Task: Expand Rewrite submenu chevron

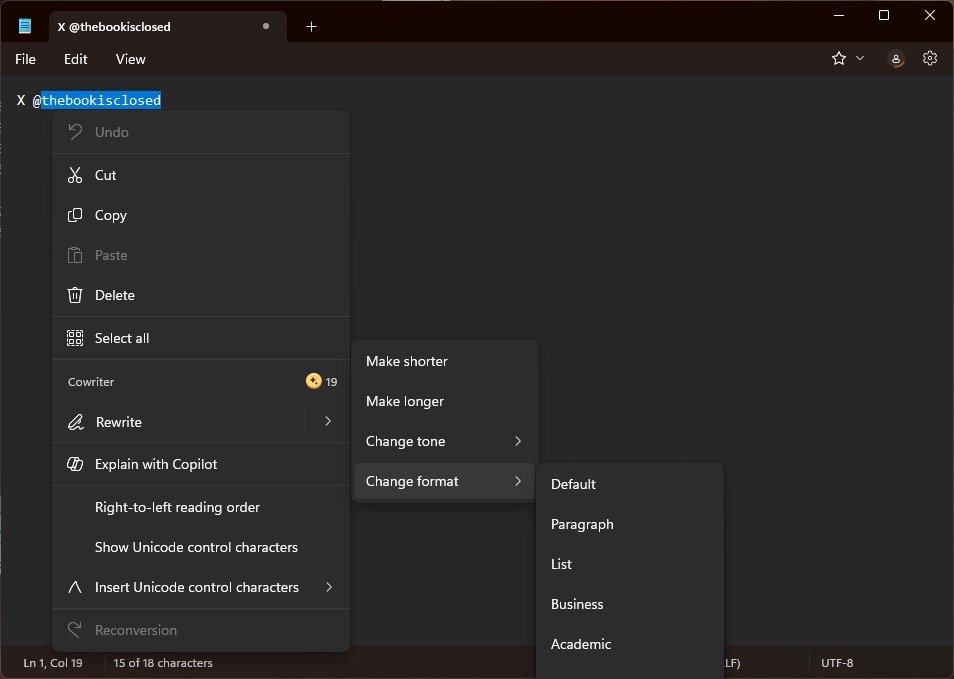Action: click(x=328, y=421)
